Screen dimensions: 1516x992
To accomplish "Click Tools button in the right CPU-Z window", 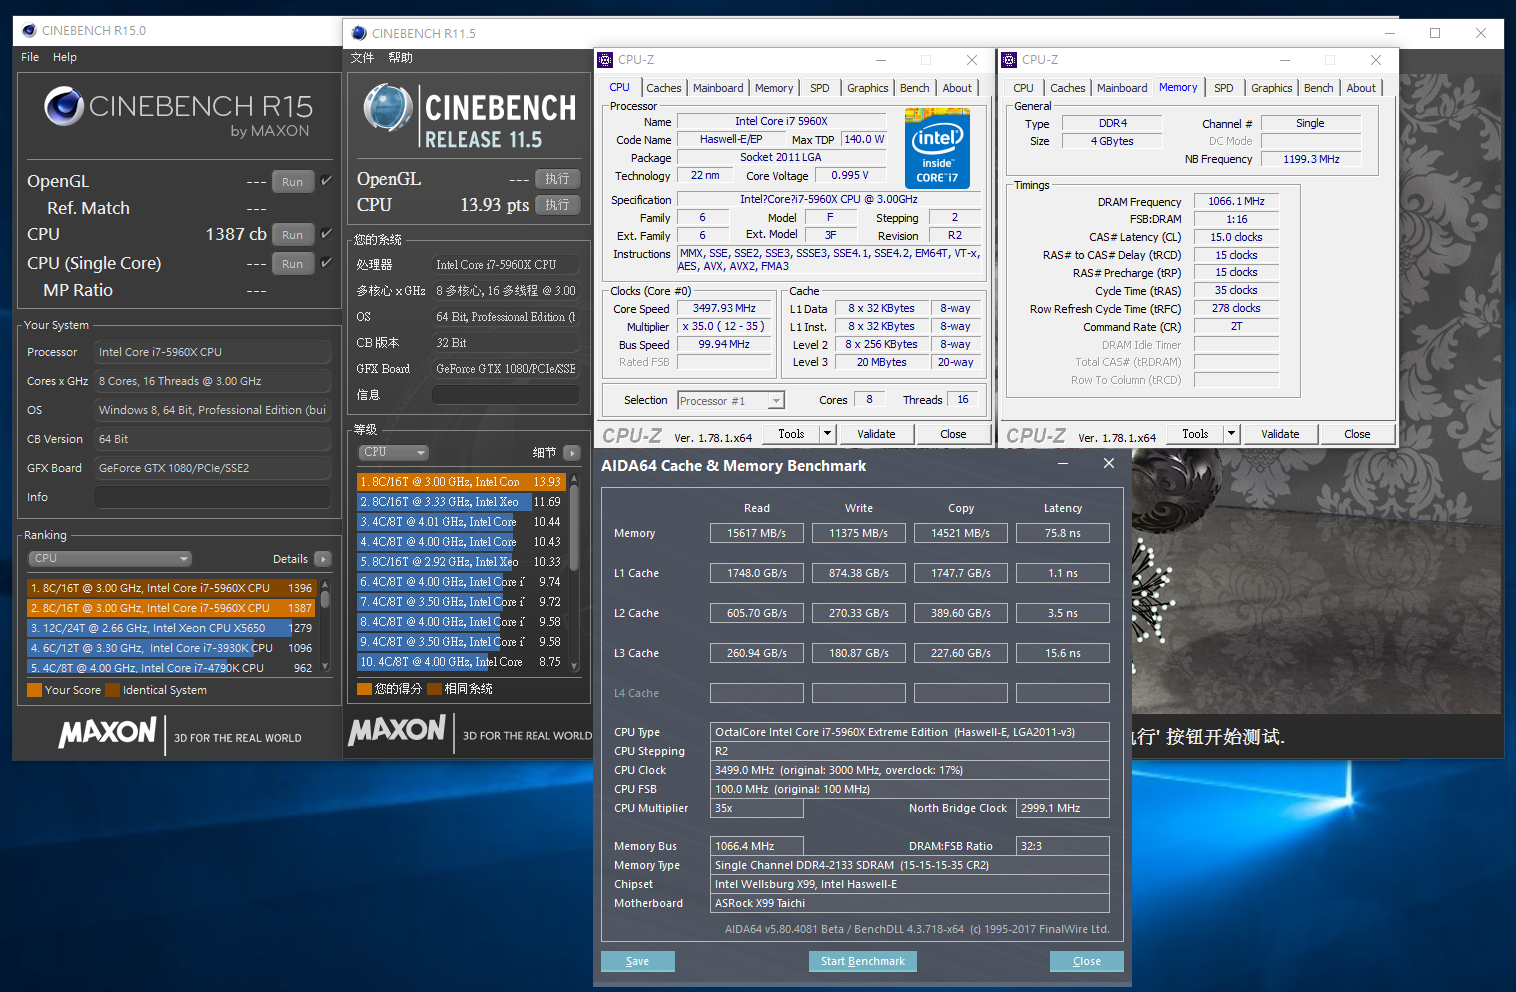I will pos(1195,434).
